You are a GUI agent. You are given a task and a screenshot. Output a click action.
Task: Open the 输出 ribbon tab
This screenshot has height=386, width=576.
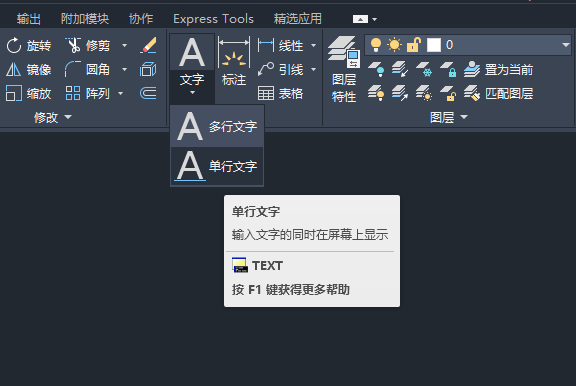(x=29, y=19)
